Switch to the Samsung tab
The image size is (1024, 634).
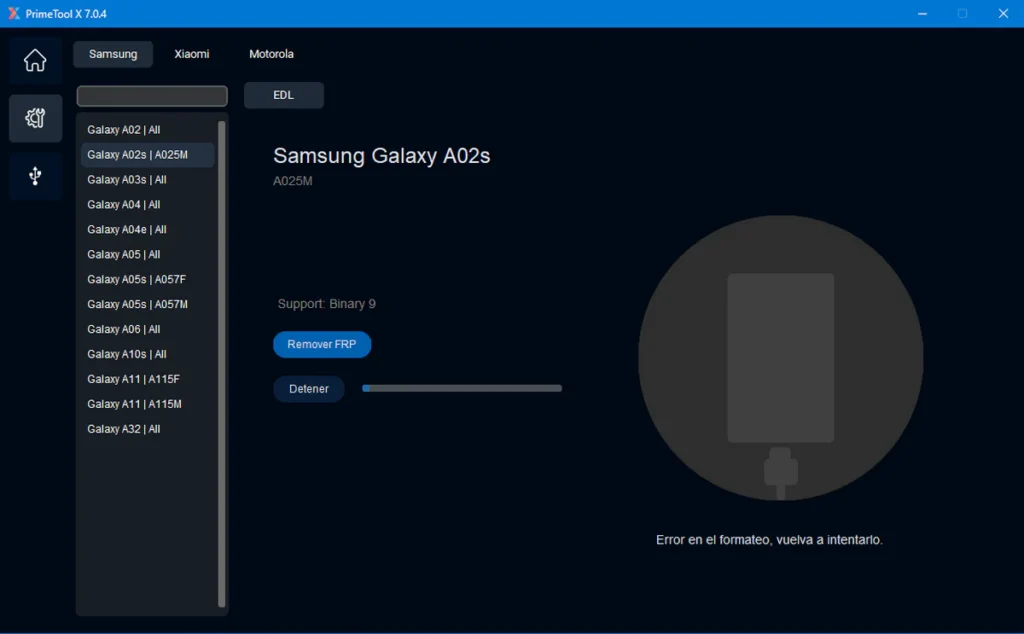(x=113, y=54)
